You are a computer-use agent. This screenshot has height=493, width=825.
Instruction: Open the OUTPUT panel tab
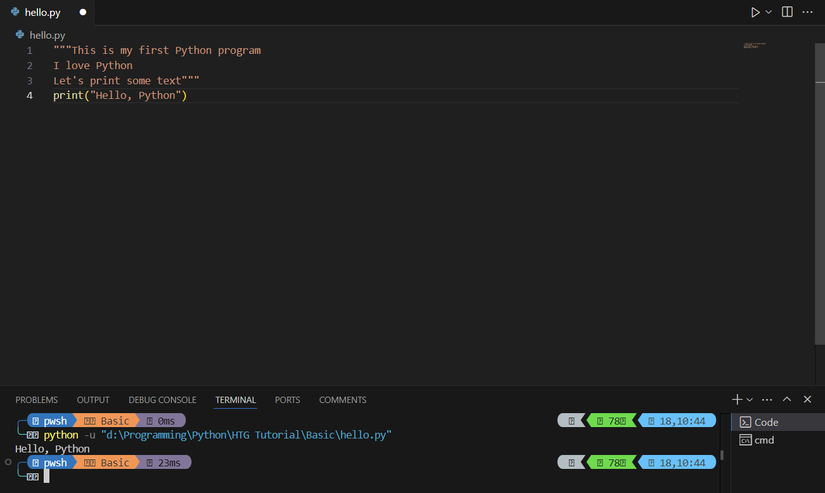click(93, 400)
